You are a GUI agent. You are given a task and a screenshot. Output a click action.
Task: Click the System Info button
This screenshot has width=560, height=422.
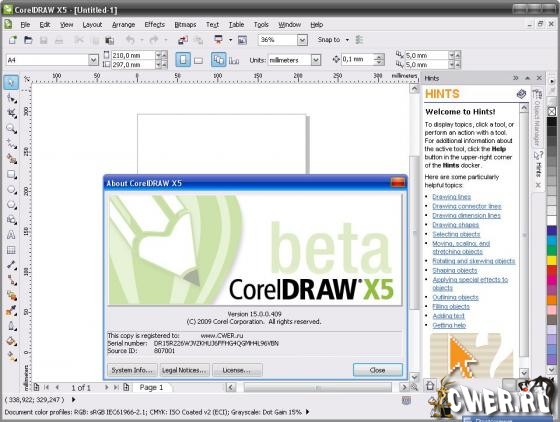tap(132, 370)
